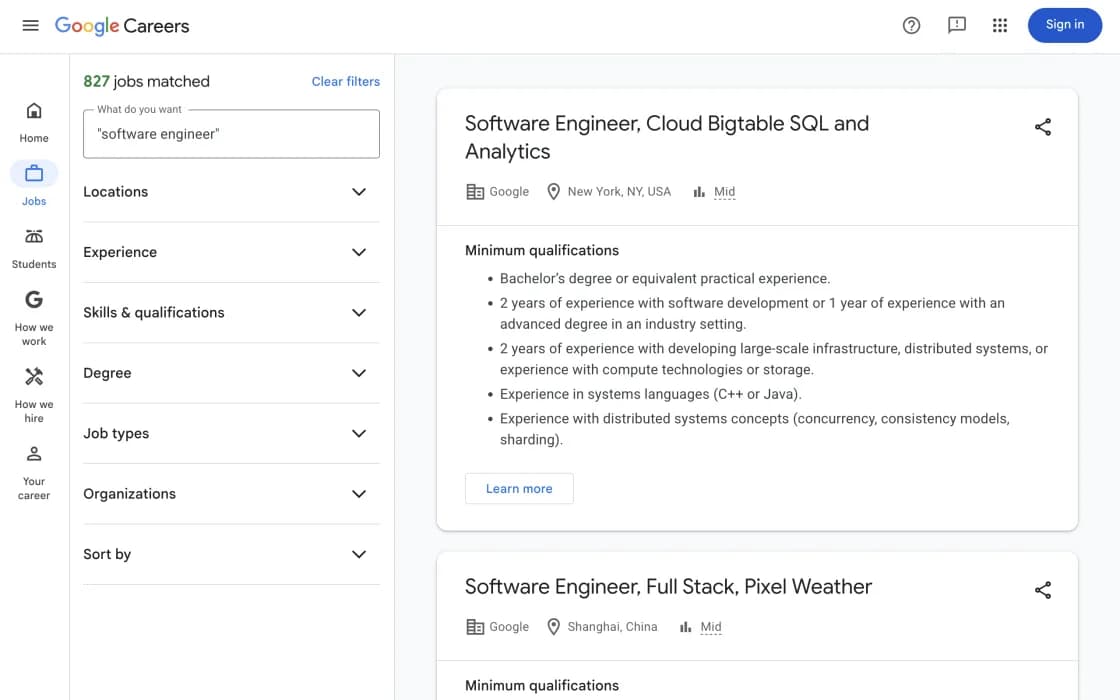Click company building icon on Pixel Weather job
Image resolution: width=1120 pixels, height=700 pixels.
(475, 626)
